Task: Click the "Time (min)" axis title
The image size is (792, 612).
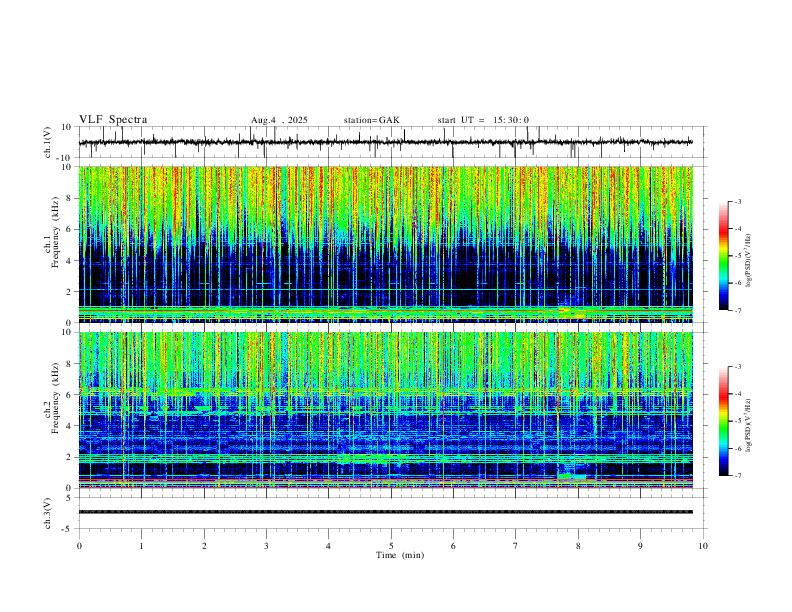Action: [x=400, y=555]
